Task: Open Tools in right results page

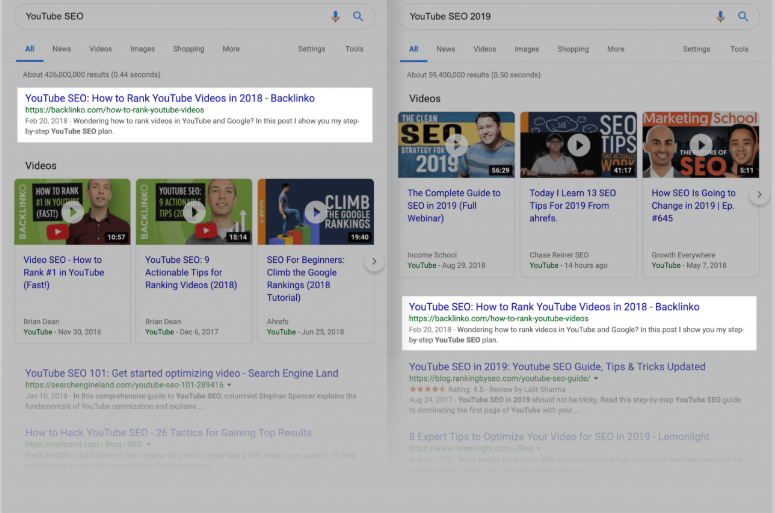Action: click(739, 49)
